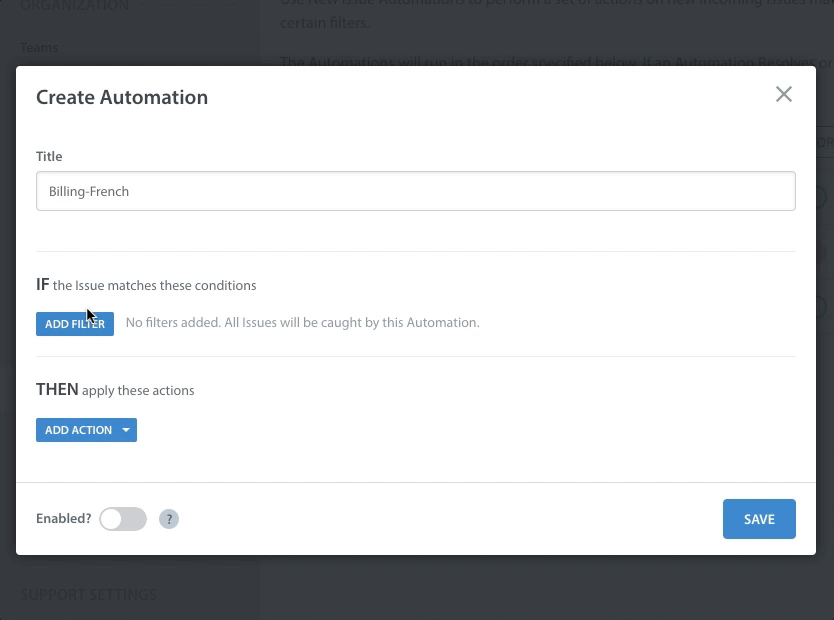Click the Title field label

click(49, 156)
